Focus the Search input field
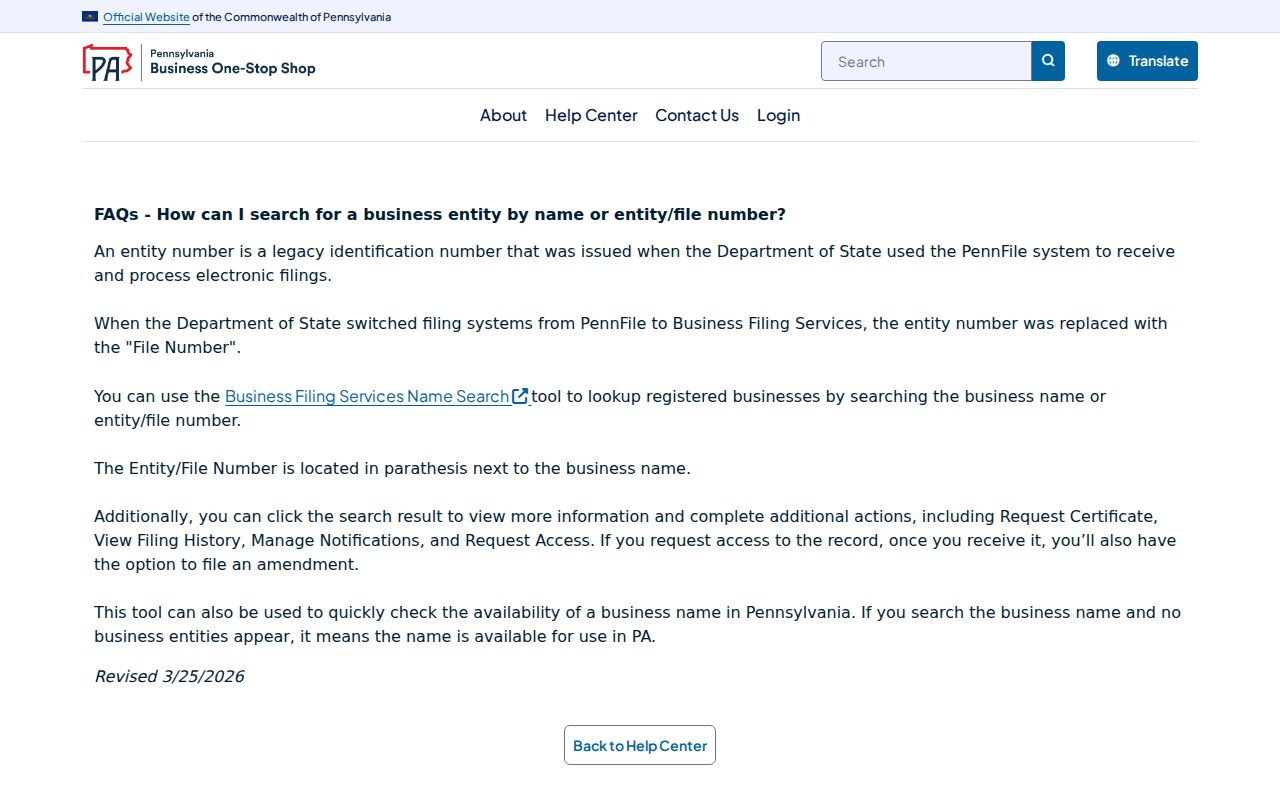Image resolution: width=1280 pixels, height=800 pixels. [x=926, y=61]
